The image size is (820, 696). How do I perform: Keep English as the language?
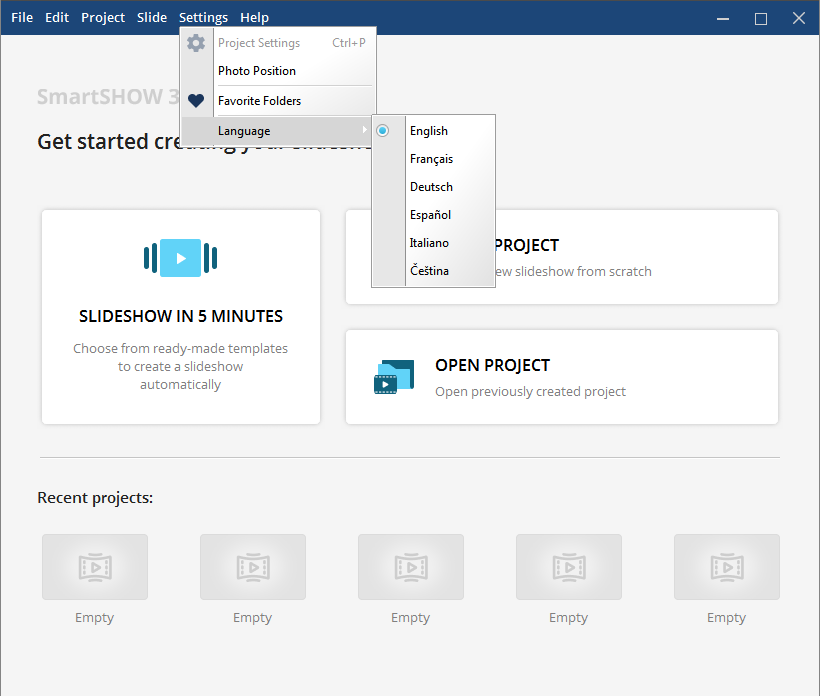tap(434, 131)
